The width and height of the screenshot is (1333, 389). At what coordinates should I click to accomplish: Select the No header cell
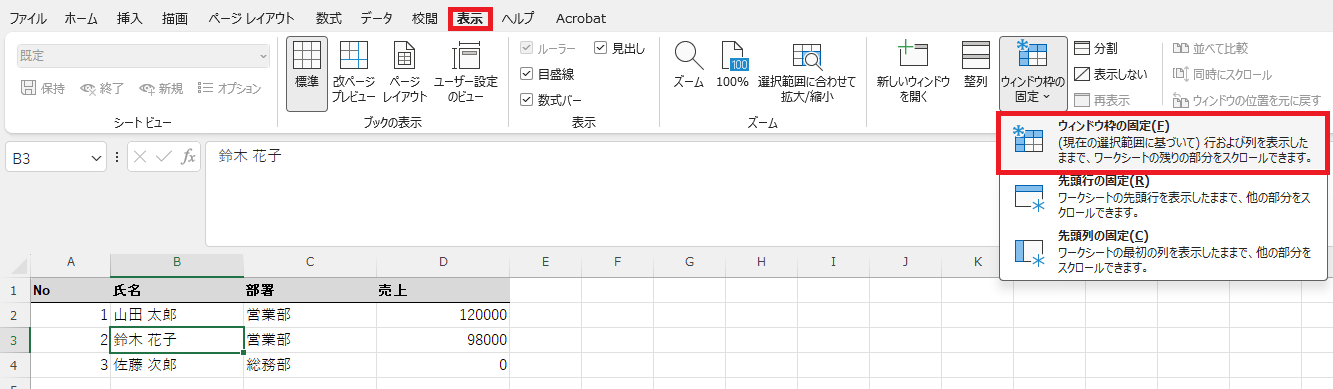tap(70, 290)
